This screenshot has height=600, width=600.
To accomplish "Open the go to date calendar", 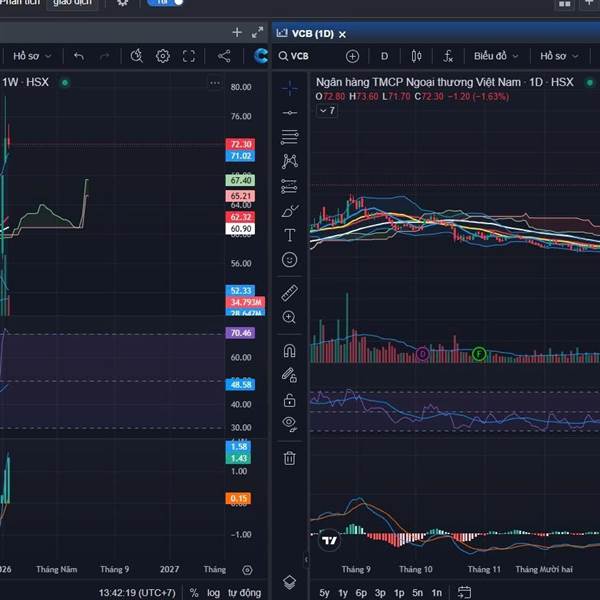I will 464,592.
